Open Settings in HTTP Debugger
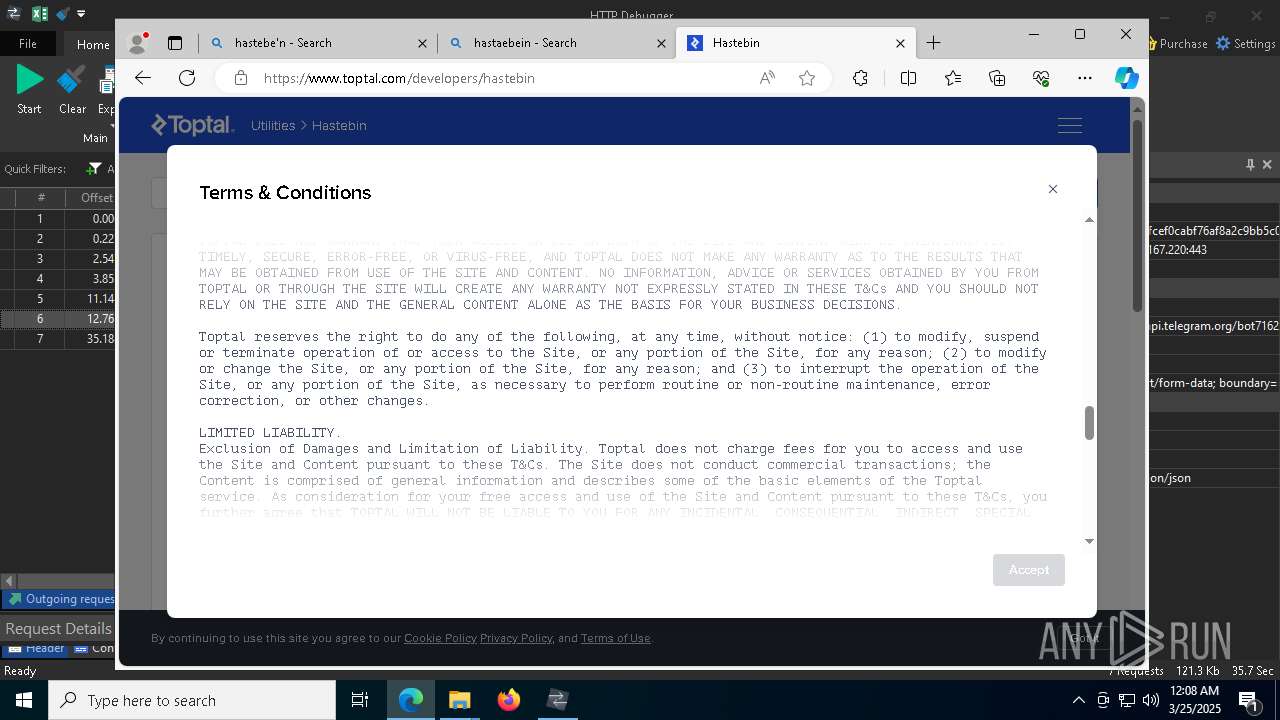Screen dimensions: 1280x720 pos(1246,44)
